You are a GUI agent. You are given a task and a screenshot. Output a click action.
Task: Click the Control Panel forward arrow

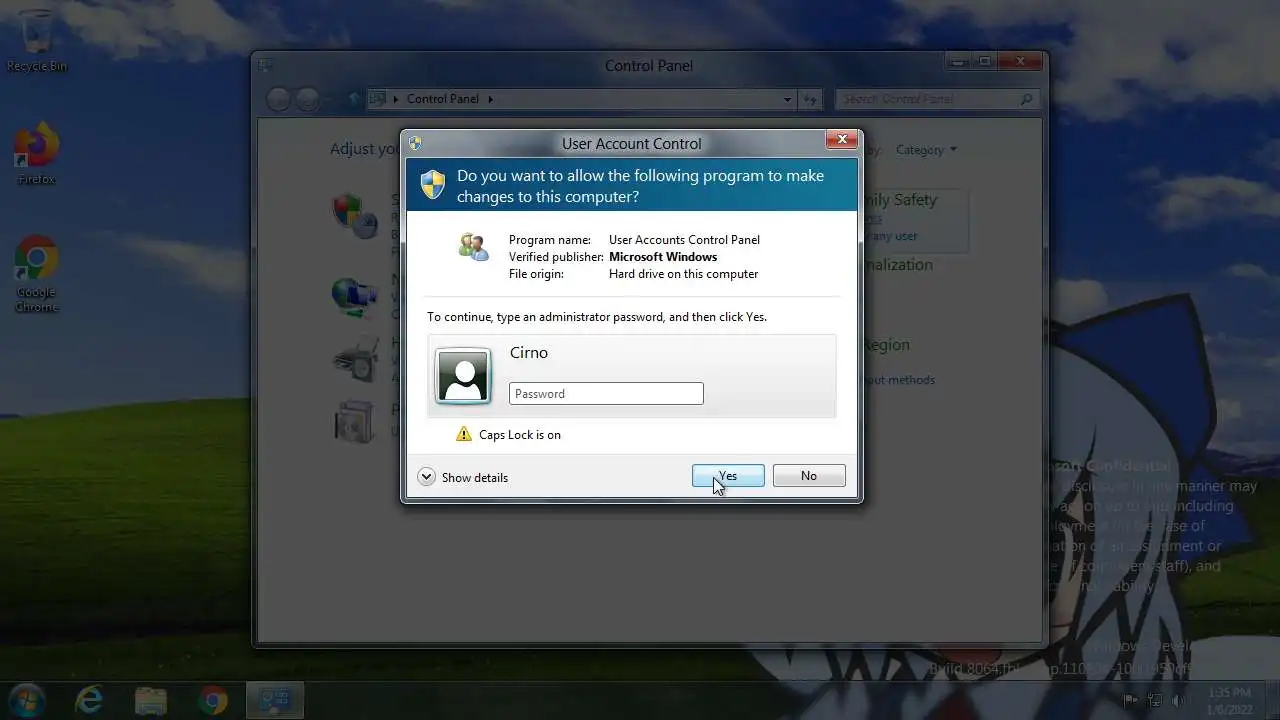coord(308,99)
